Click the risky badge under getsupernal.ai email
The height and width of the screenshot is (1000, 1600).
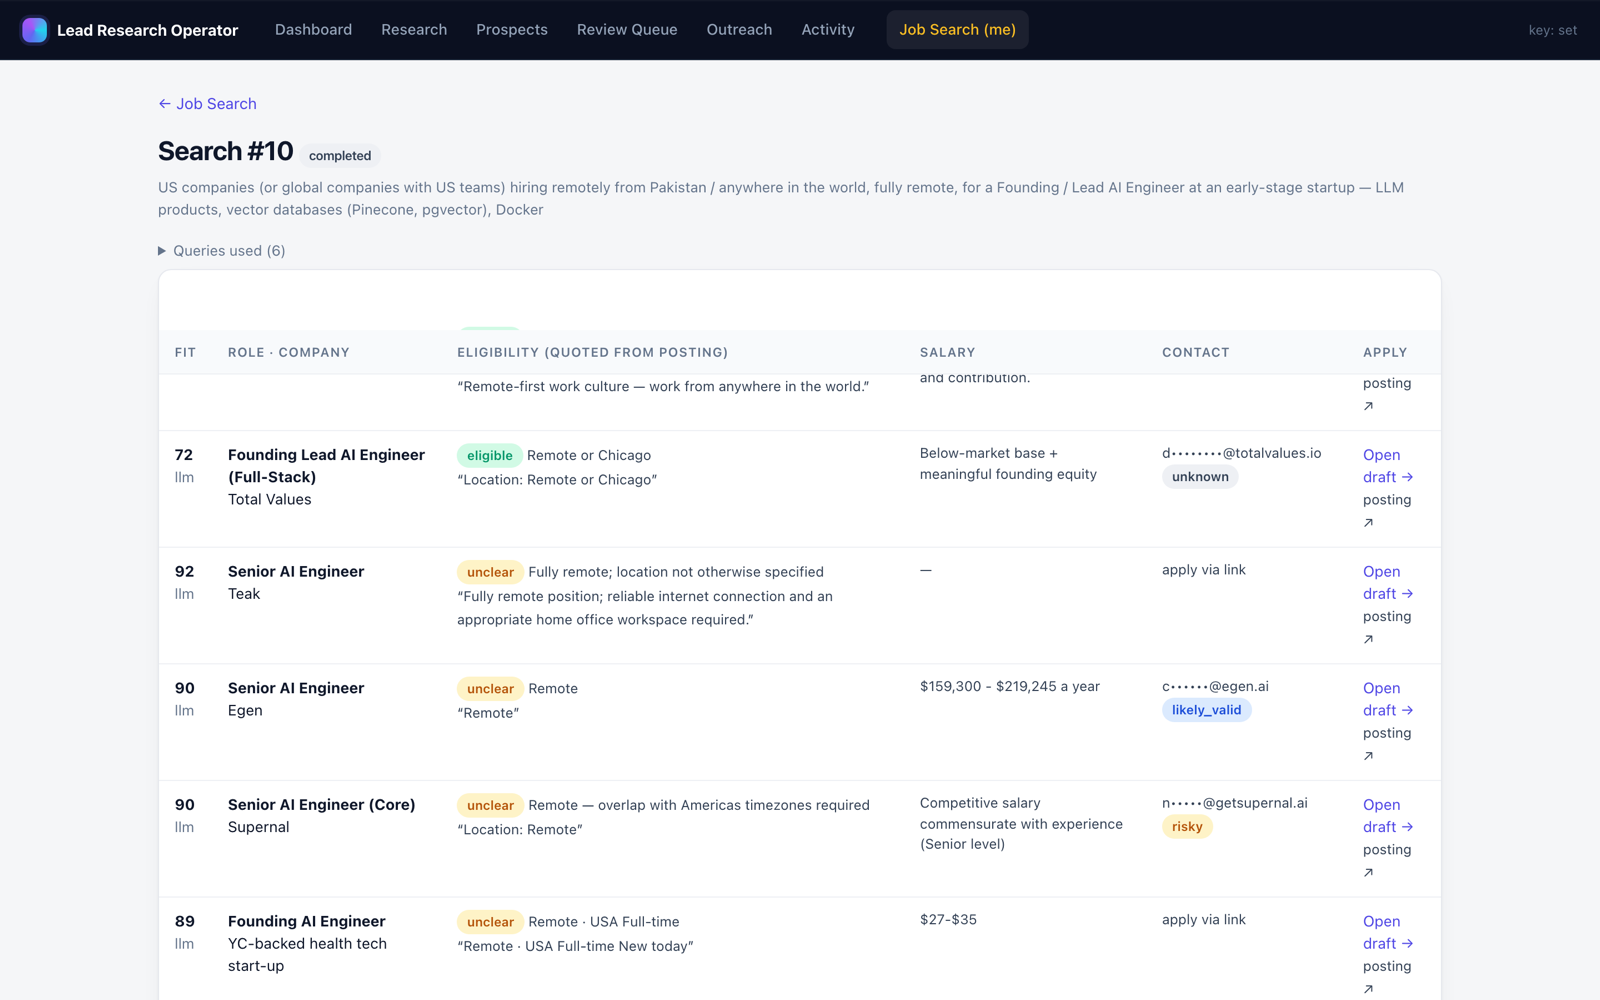[1187, 827]
